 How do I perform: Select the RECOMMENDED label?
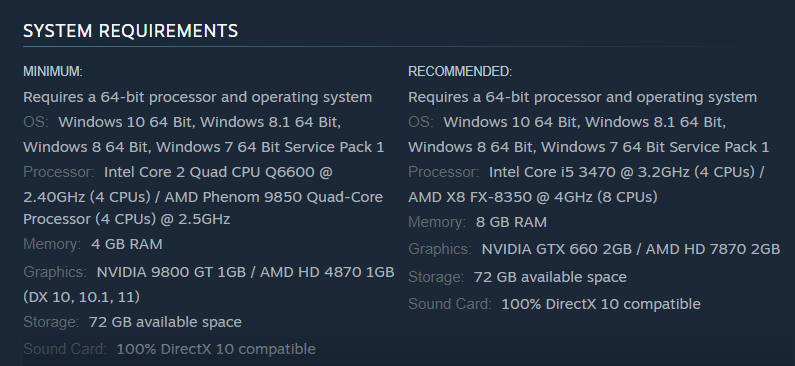[x=460, y=71]
